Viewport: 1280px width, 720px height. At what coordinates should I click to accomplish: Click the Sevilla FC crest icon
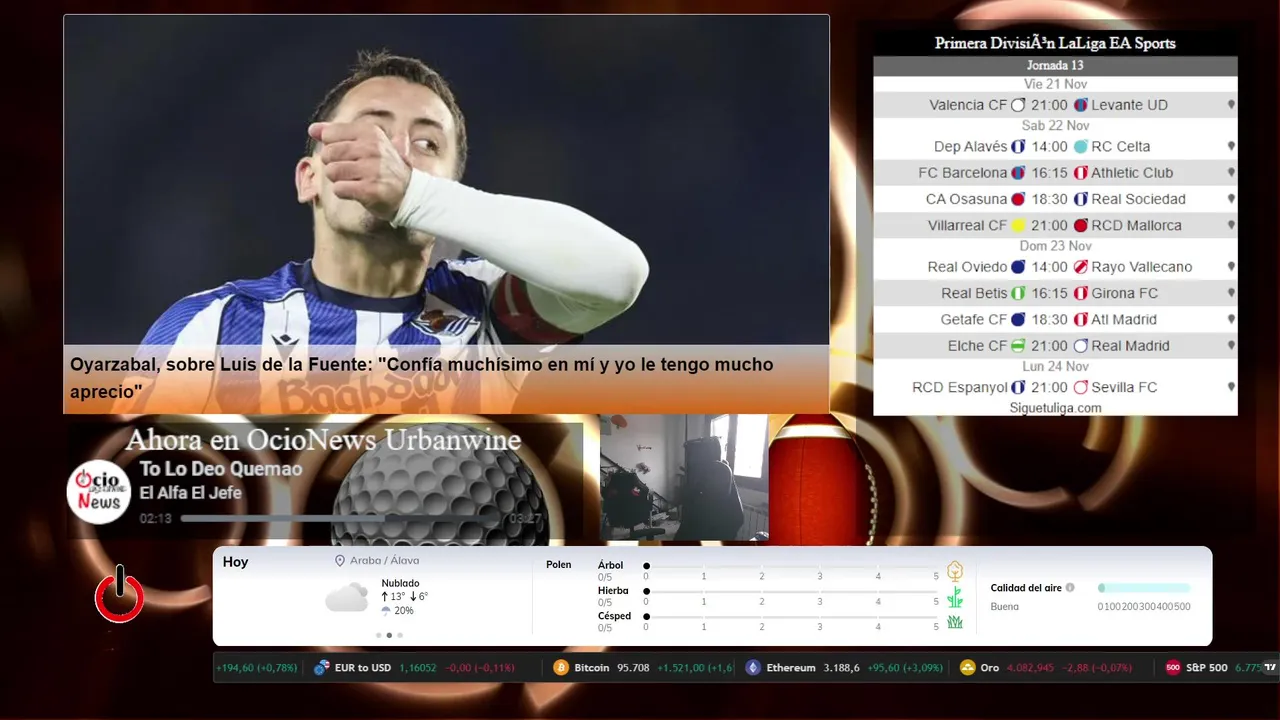click(1080, 388)
